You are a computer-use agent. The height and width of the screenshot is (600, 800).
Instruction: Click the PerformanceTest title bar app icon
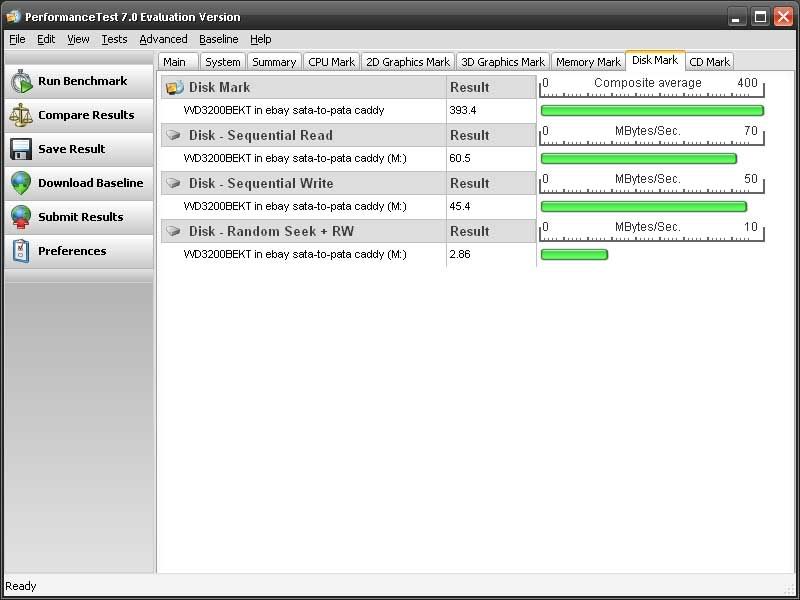tap(13, 17)
